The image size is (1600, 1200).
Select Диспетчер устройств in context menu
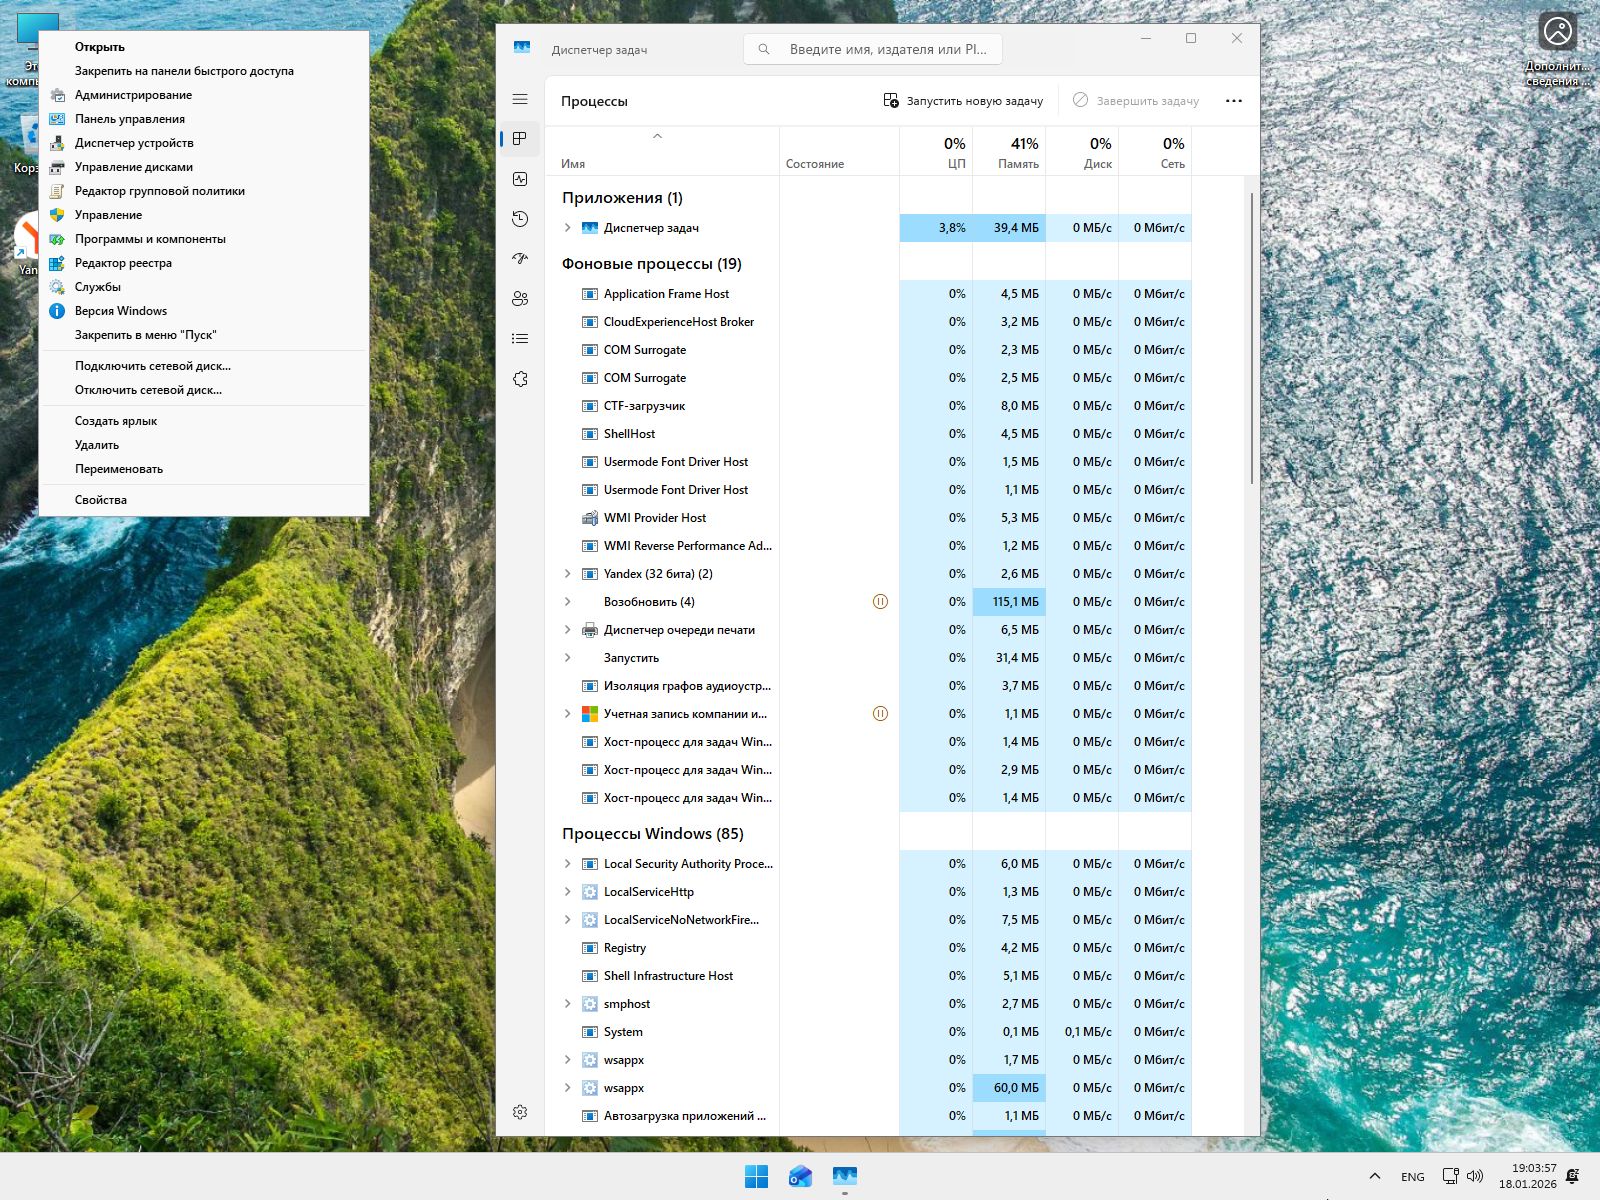134,143
